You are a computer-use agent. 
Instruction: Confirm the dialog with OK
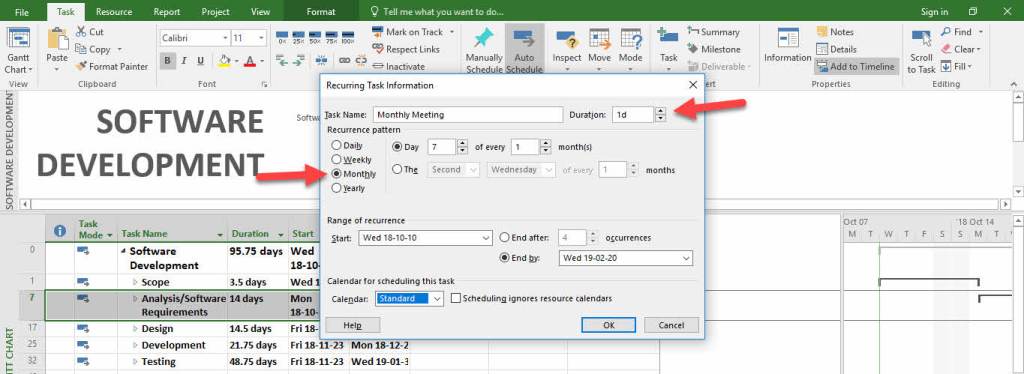coord(608,325)
